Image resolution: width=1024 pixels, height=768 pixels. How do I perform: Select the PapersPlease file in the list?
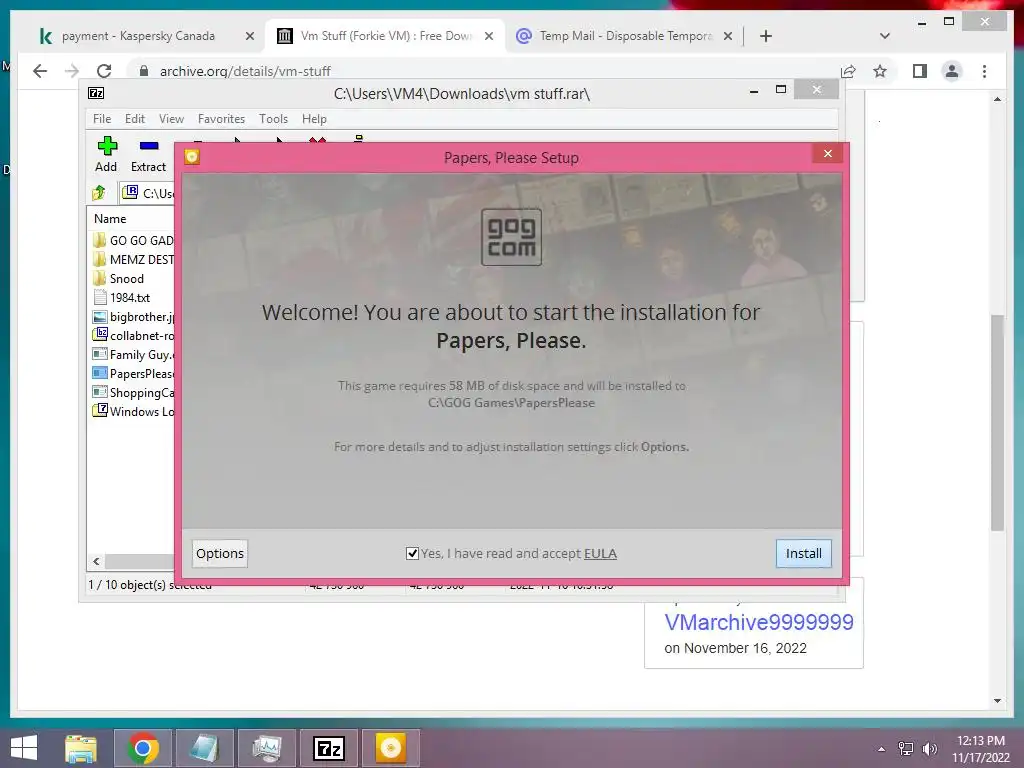133,374
